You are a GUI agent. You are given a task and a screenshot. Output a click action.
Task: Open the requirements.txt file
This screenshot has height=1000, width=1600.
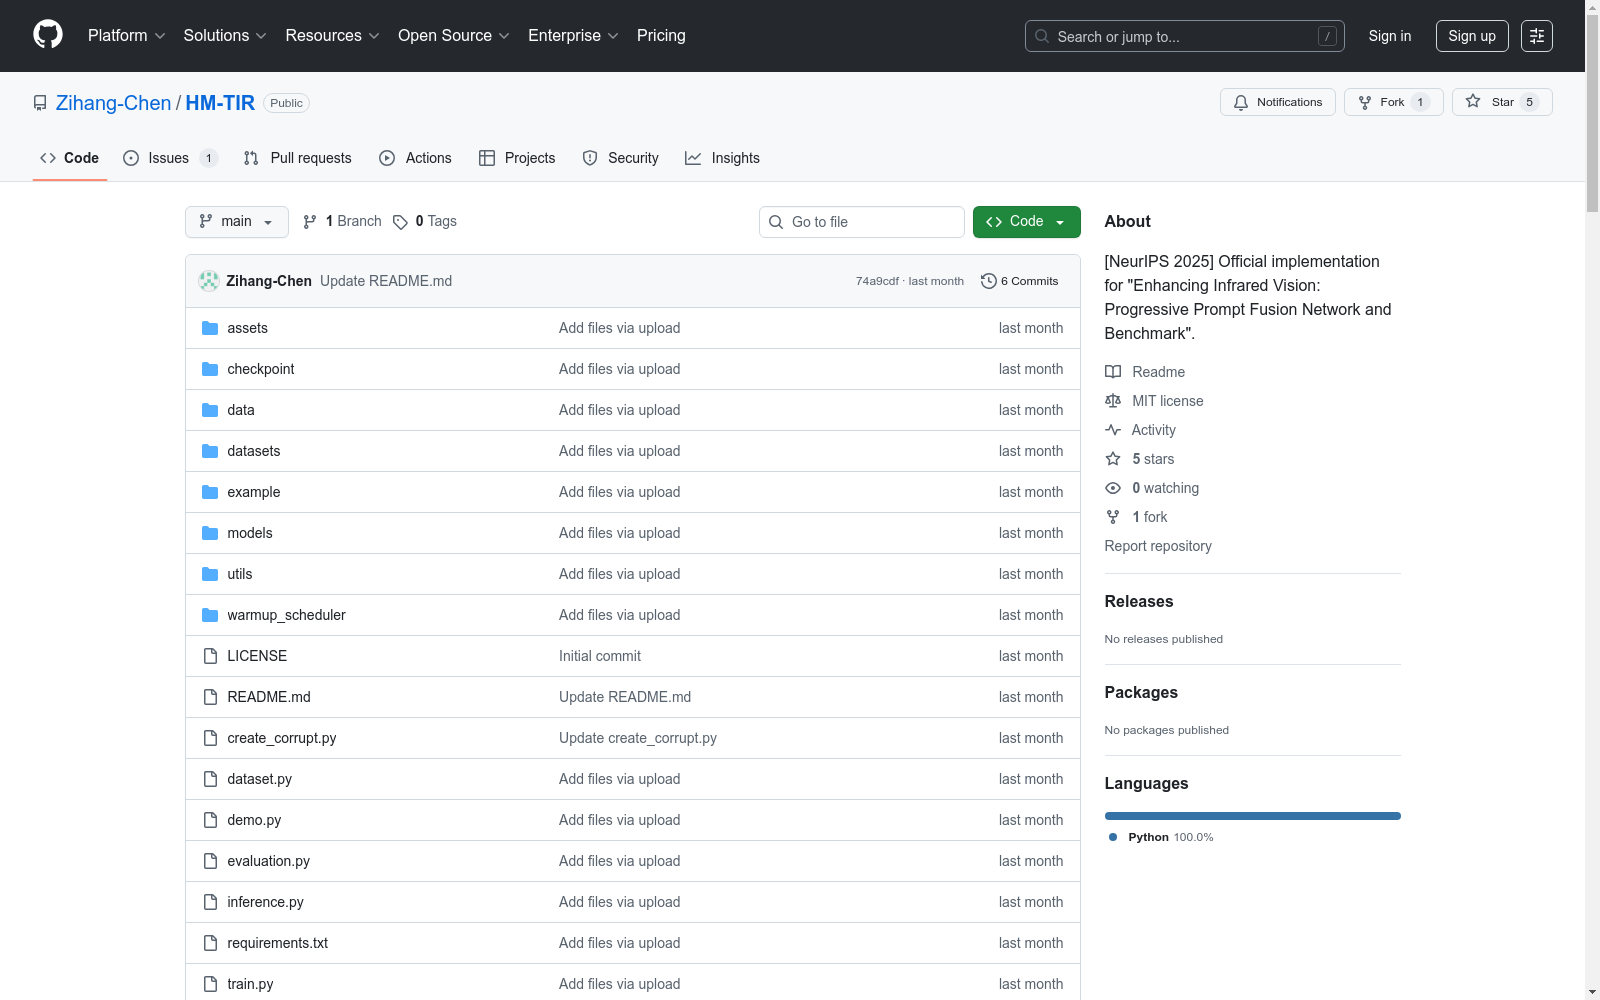pos(278,943)
